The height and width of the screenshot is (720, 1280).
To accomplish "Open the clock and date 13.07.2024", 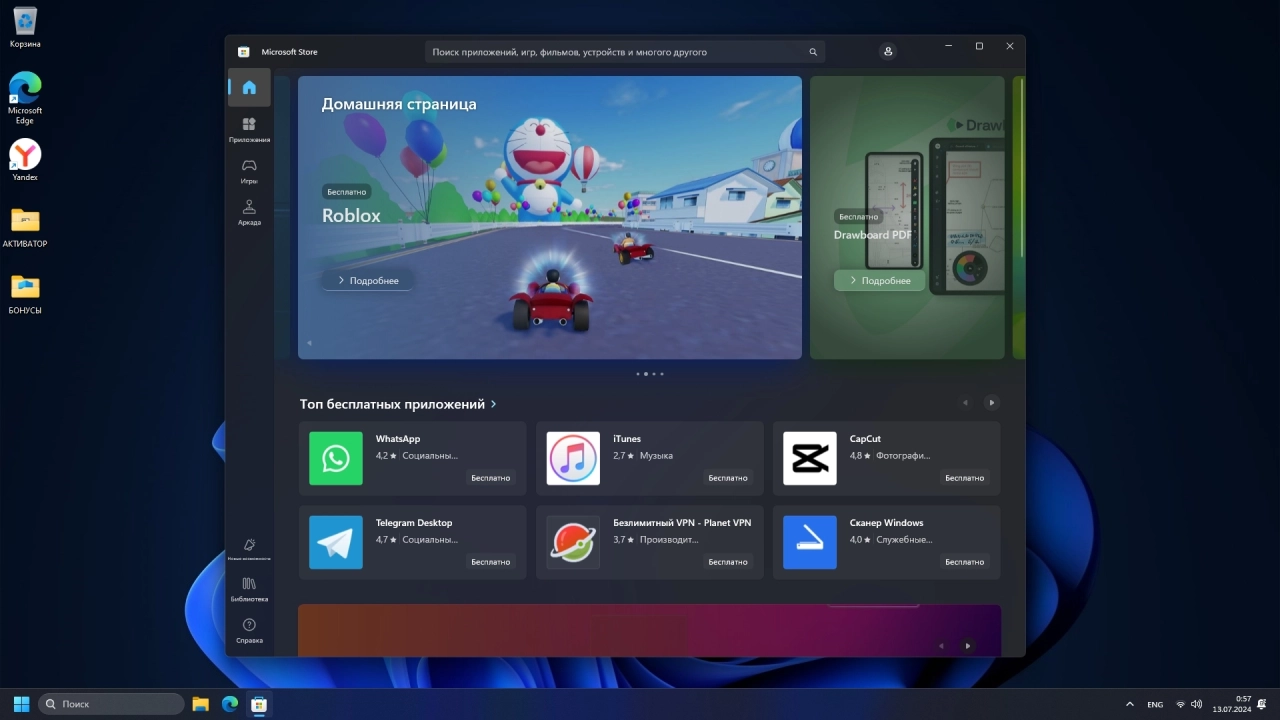I will click(1231, 704).
